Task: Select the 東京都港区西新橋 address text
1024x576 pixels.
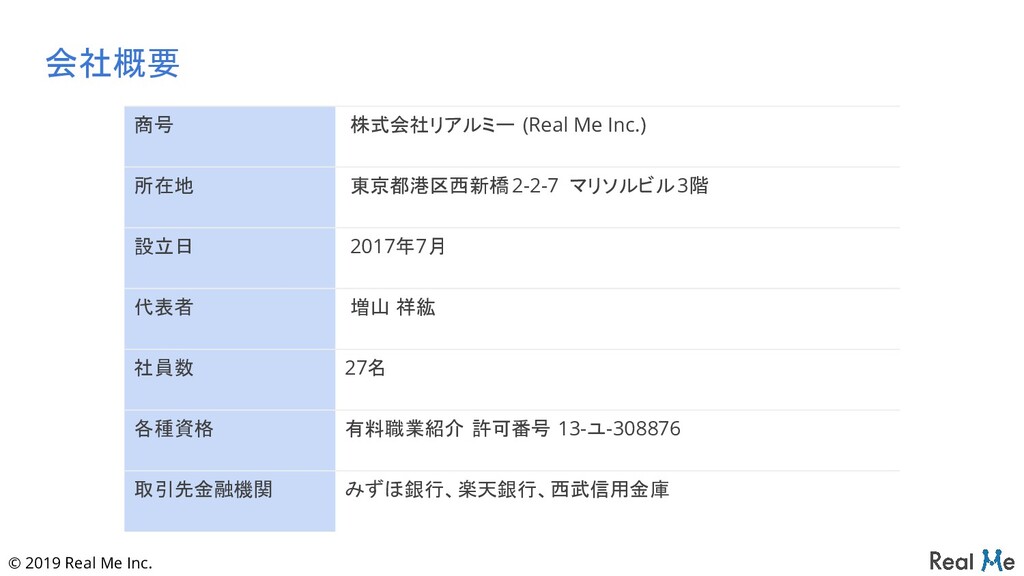Action: (430, 186)
